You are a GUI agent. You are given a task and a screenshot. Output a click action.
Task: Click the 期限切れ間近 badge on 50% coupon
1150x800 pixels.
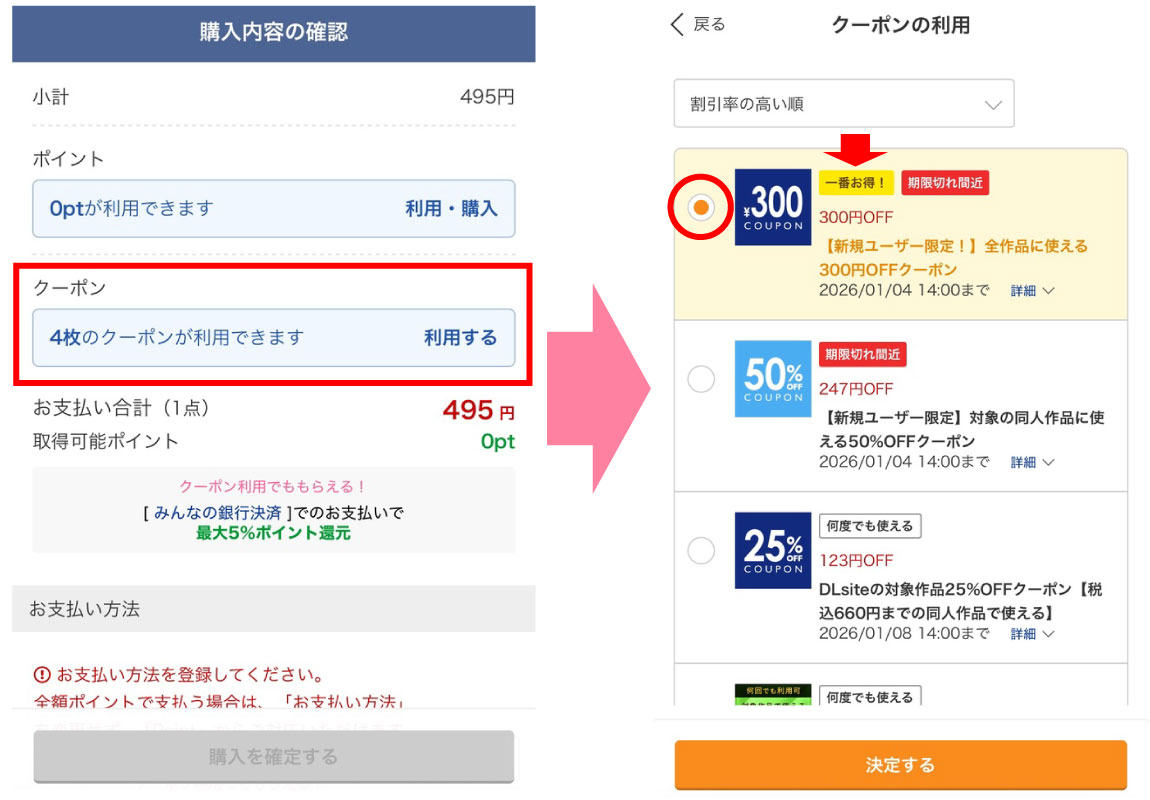pos(862,354)
